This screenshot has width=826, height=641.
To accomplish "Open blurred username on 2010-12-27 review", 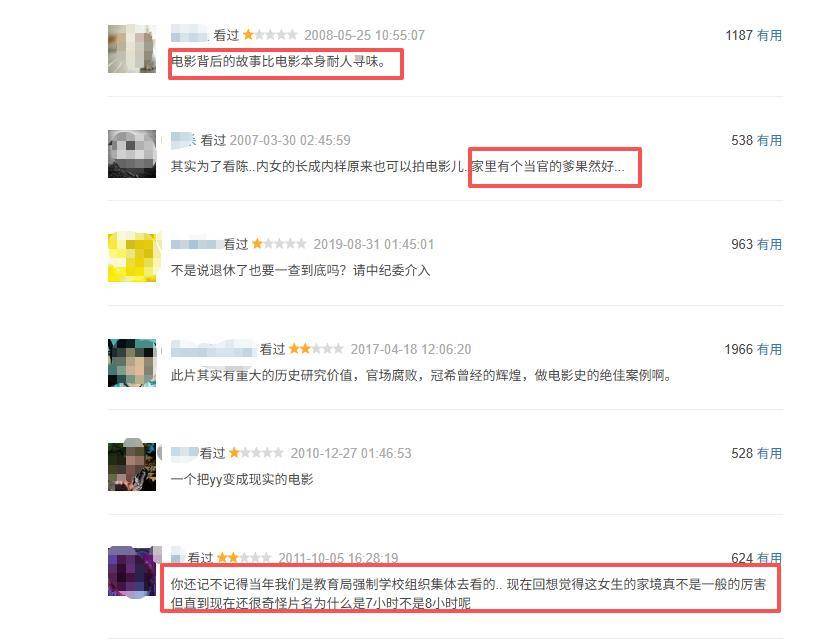I will tap(185, 452).
